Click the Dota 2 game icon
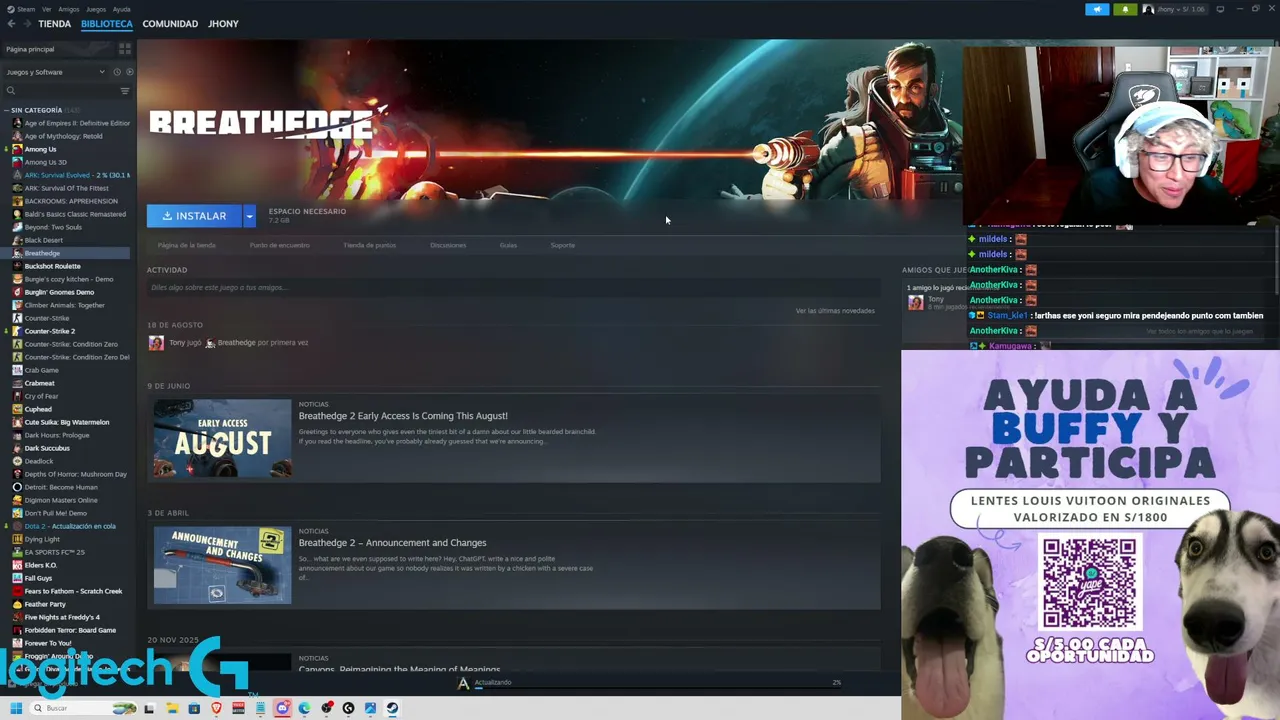Image resolution: width=1280 pixels, height=720 pixels. [x=17, y=526]
